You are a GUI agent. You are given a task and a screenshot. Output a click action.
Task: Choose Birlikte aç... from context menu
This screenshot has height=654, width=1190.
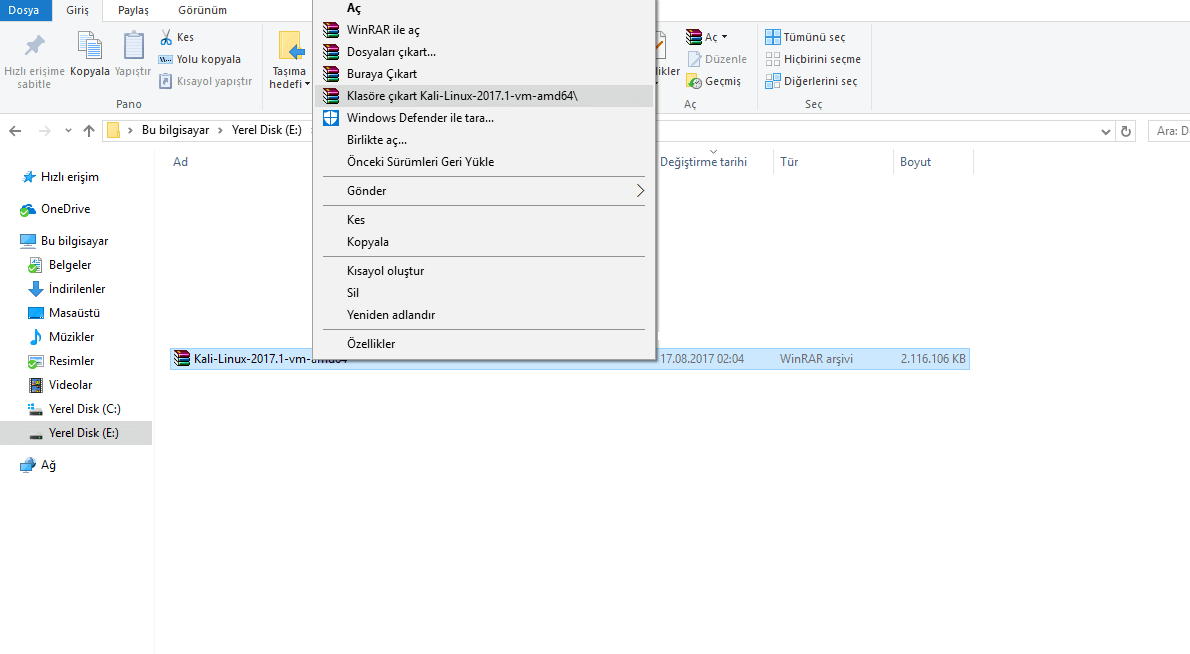[483, 140]
